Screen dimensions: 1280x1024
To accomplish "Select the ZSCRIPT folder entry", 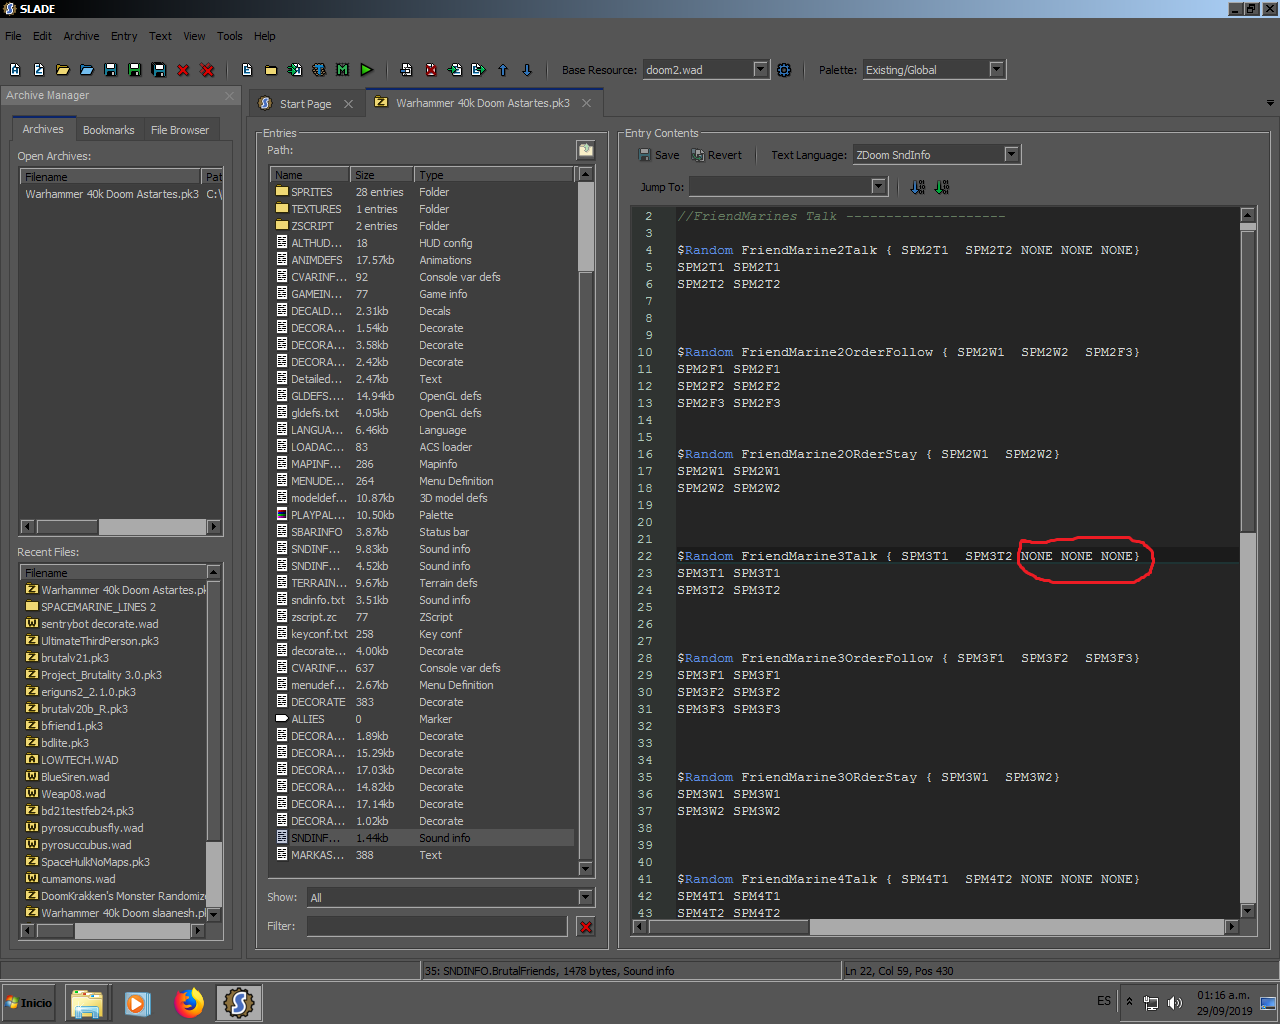I will click(x=423, y=226).
